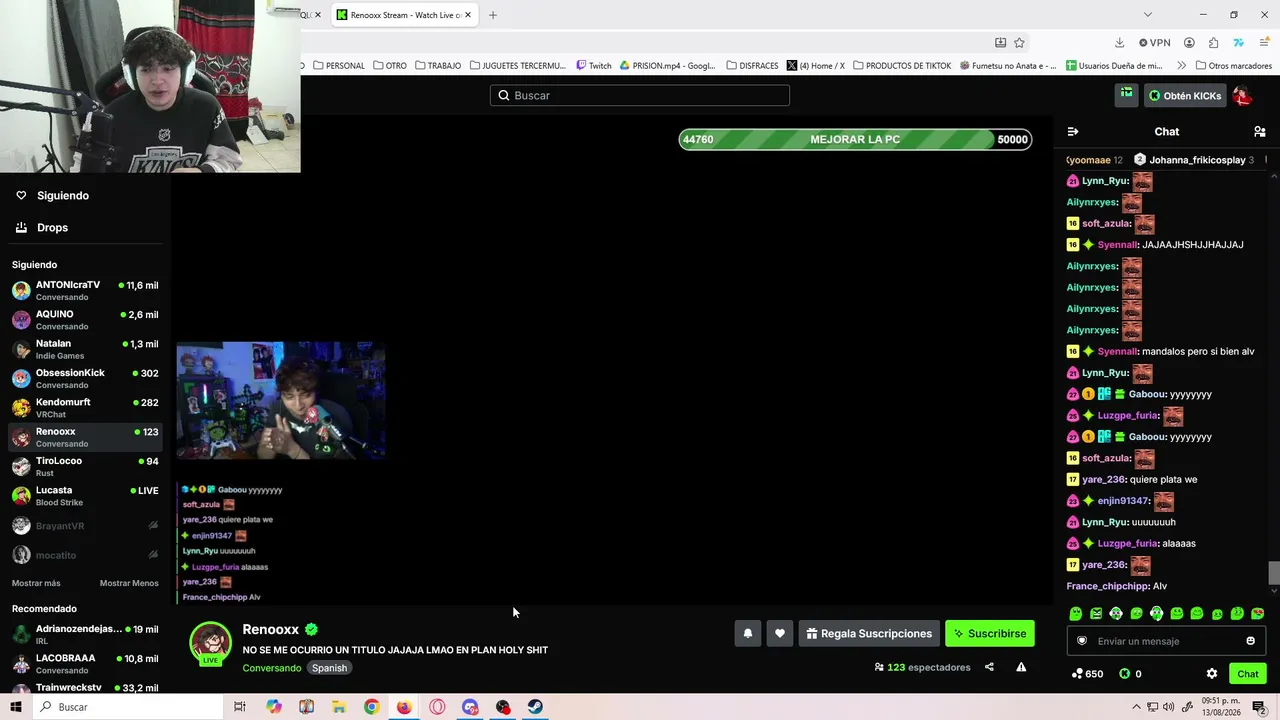Open Windows Start menu
1280x720 pixels.
(x=16, y=707)
